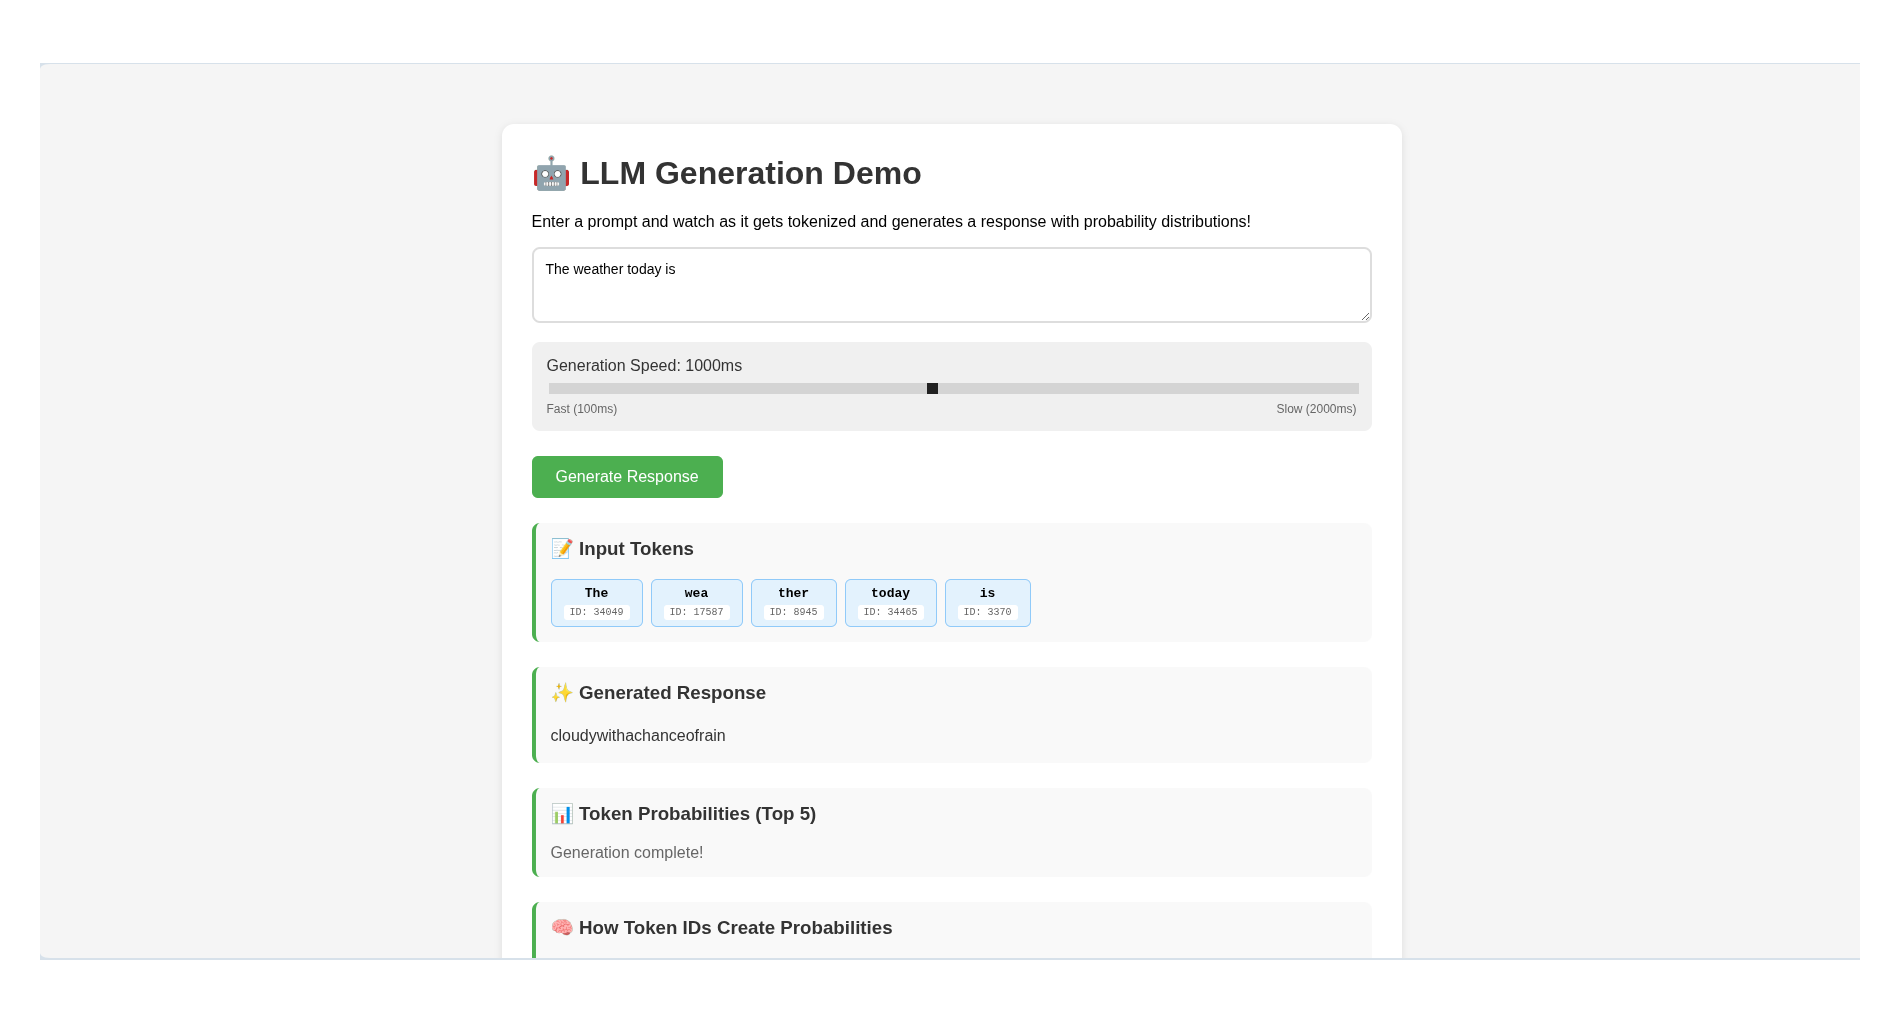Select the "is" input token chip
Image resolution: width=1900 pixels, height=1023 pixels.
tap(987, 603)
